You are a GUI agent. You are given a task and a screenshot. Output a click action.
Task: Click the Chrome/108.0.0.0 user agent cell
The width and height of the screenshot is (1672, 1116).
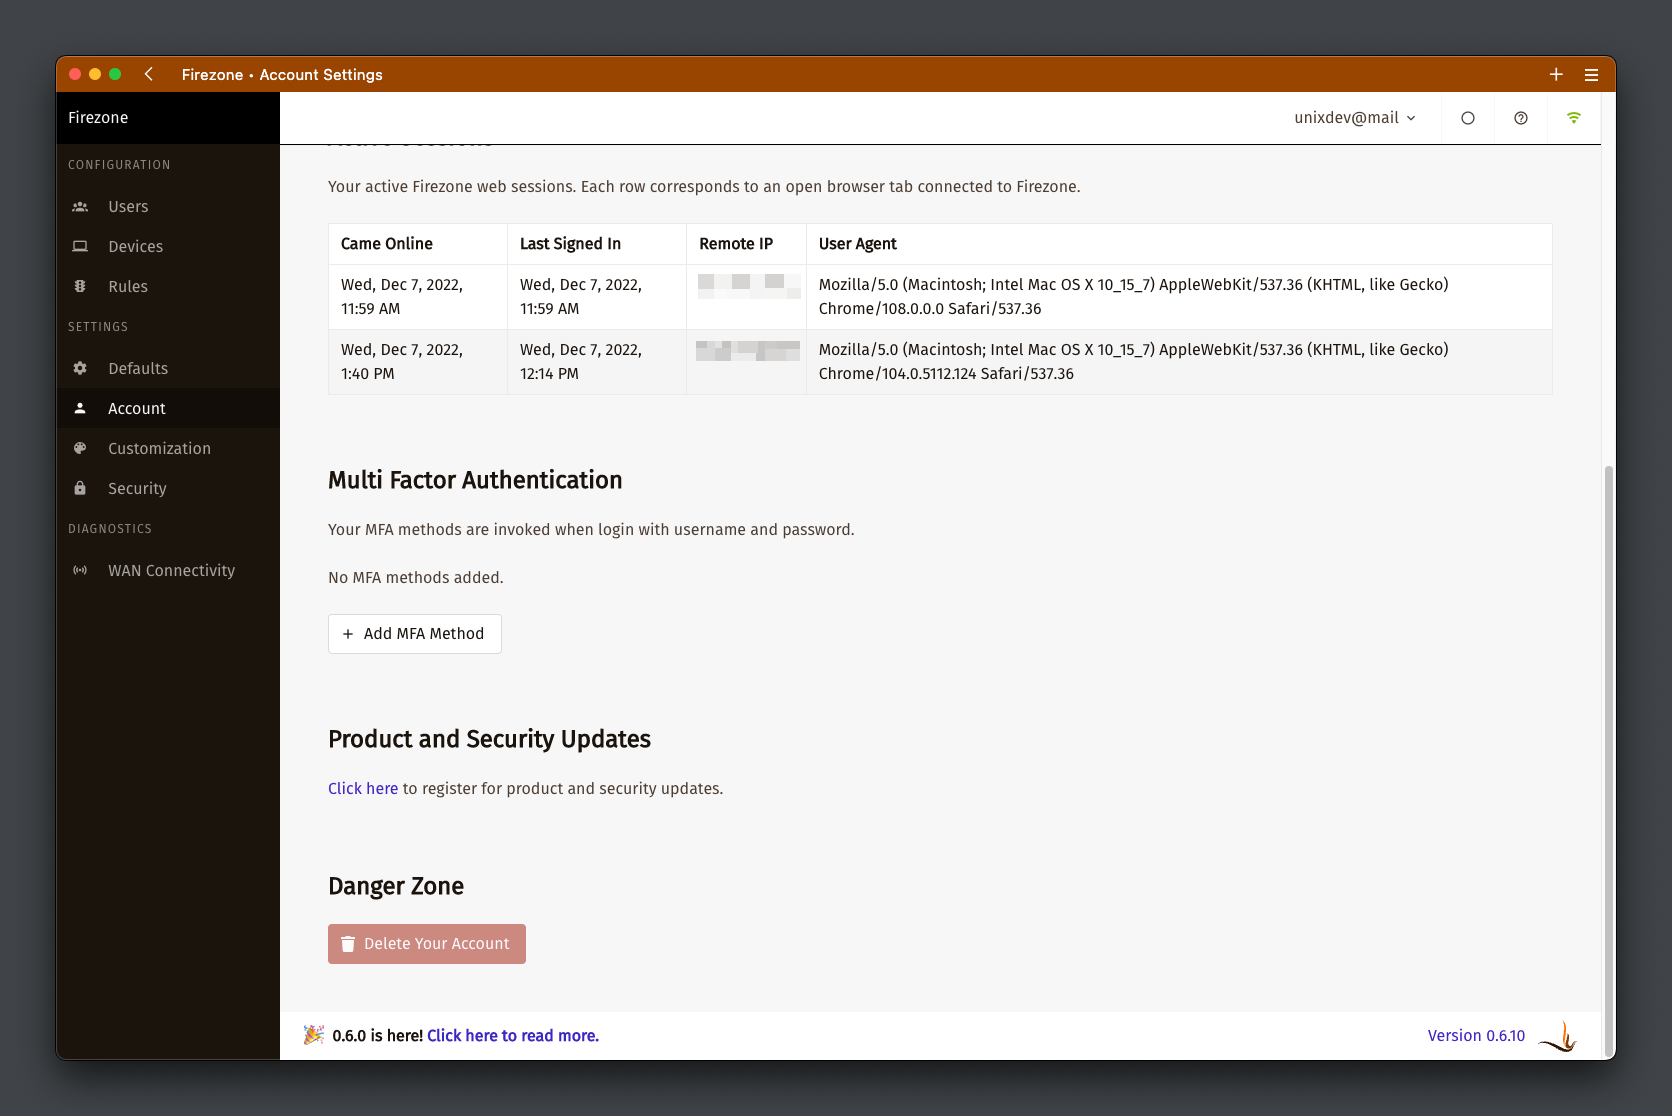1179,297
